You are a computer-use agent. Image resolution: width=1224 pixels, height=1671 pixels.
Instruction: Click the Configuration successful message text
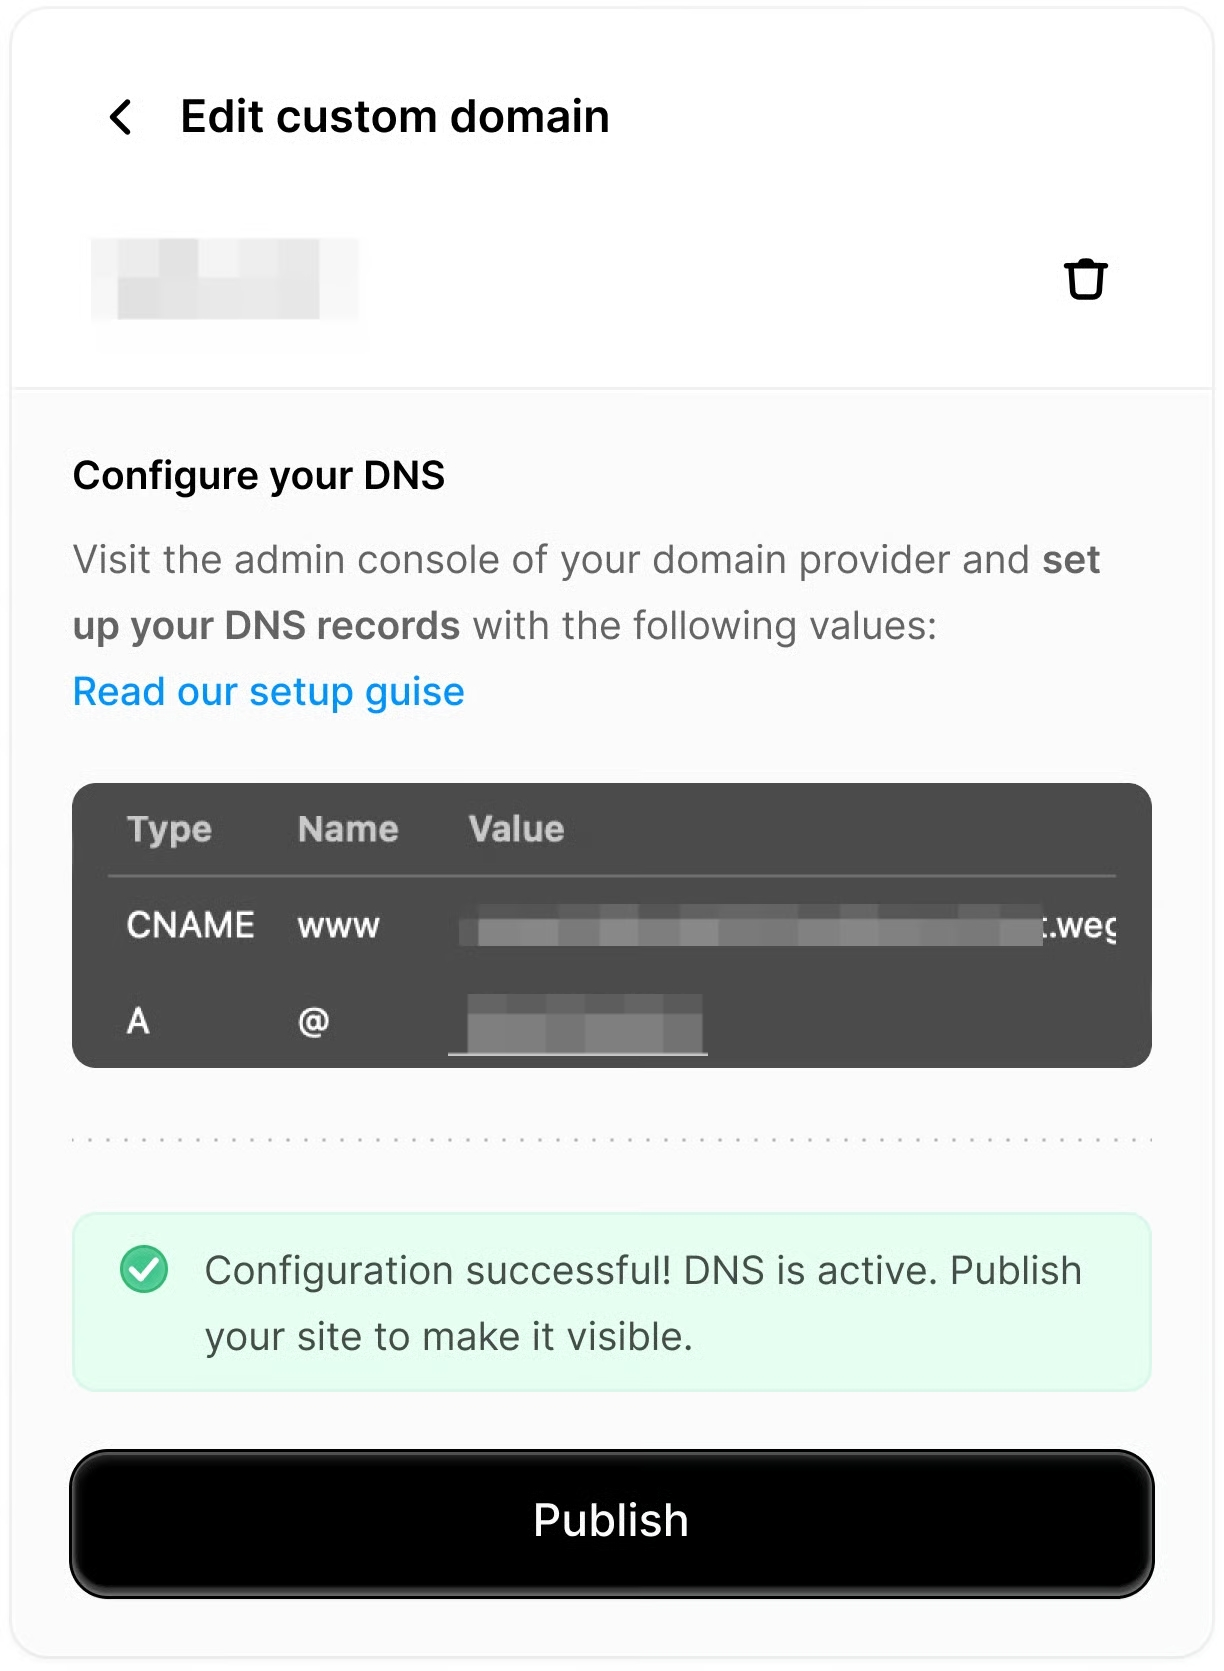(642, 1302)
